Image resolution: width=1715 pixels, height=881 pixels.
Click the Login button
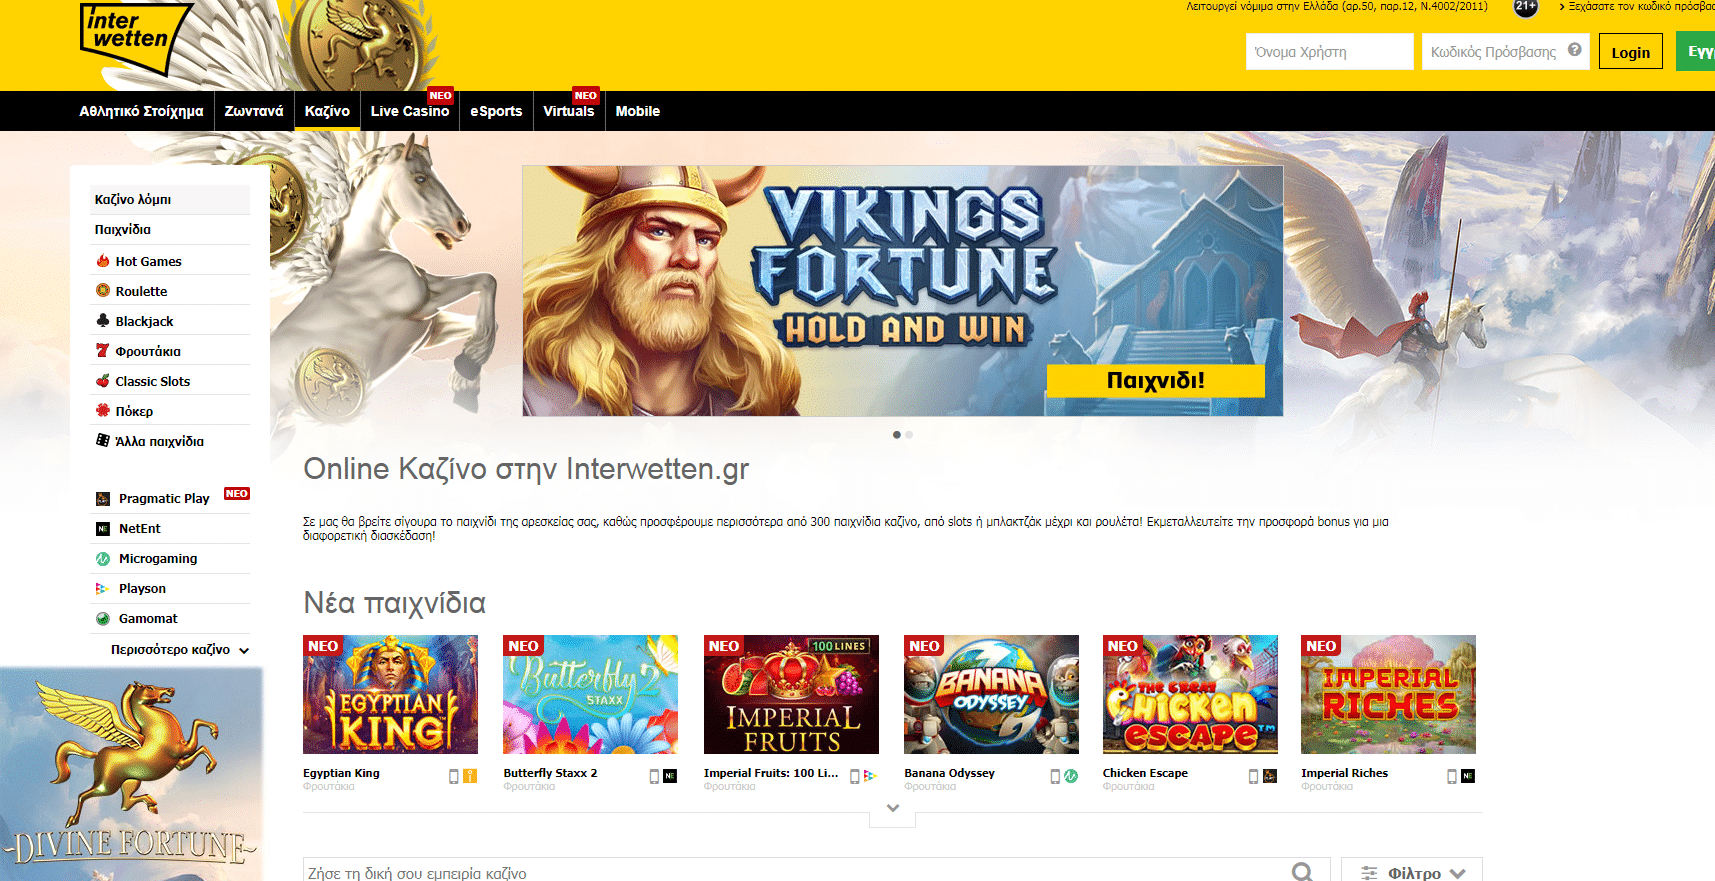click(1631, 52)
